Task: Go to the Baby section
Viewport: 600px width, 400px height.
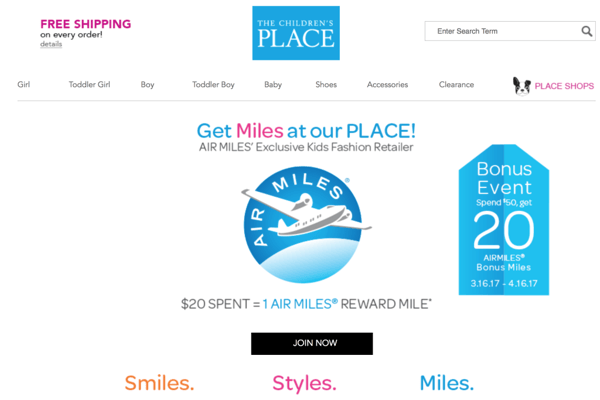Action: click(x=273, y=85)
